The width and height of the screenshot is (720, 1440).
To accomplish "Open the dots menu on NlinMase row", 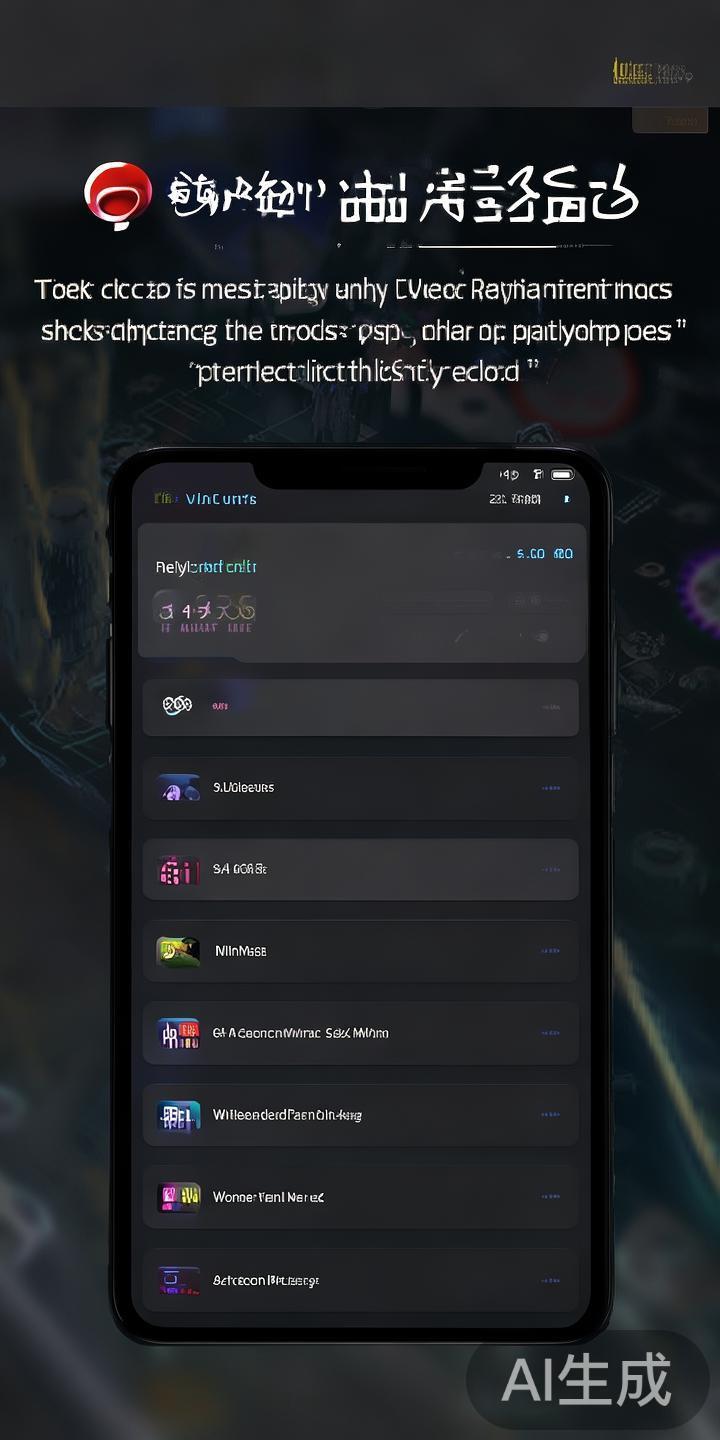I will tap(551, 951).
